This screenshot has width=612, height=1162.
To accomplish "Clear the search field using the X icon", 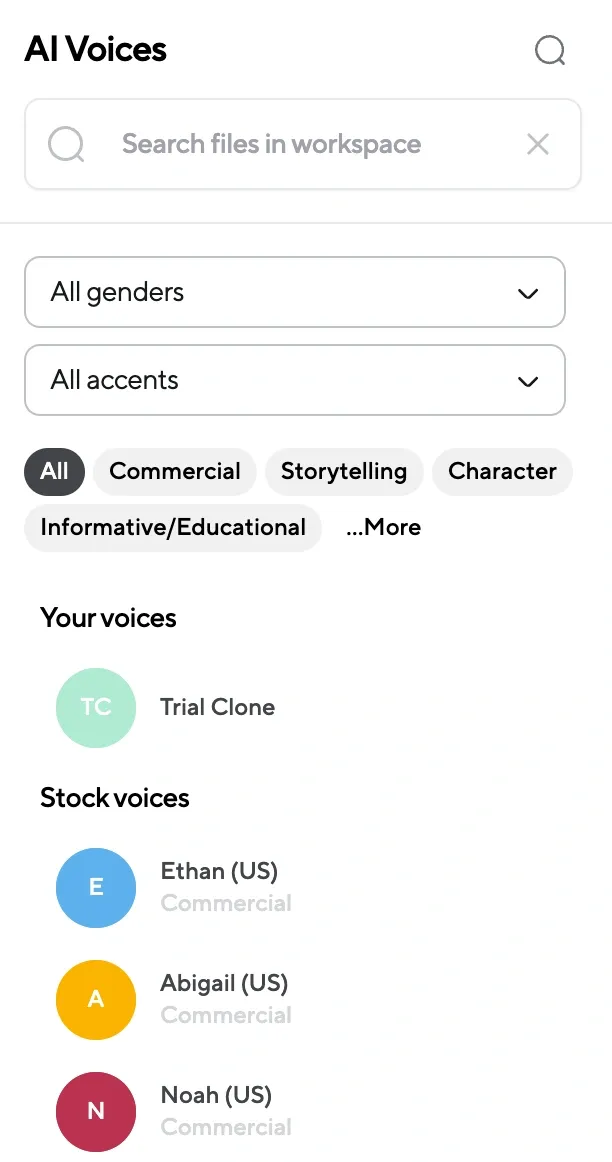I will coord(537,144).
